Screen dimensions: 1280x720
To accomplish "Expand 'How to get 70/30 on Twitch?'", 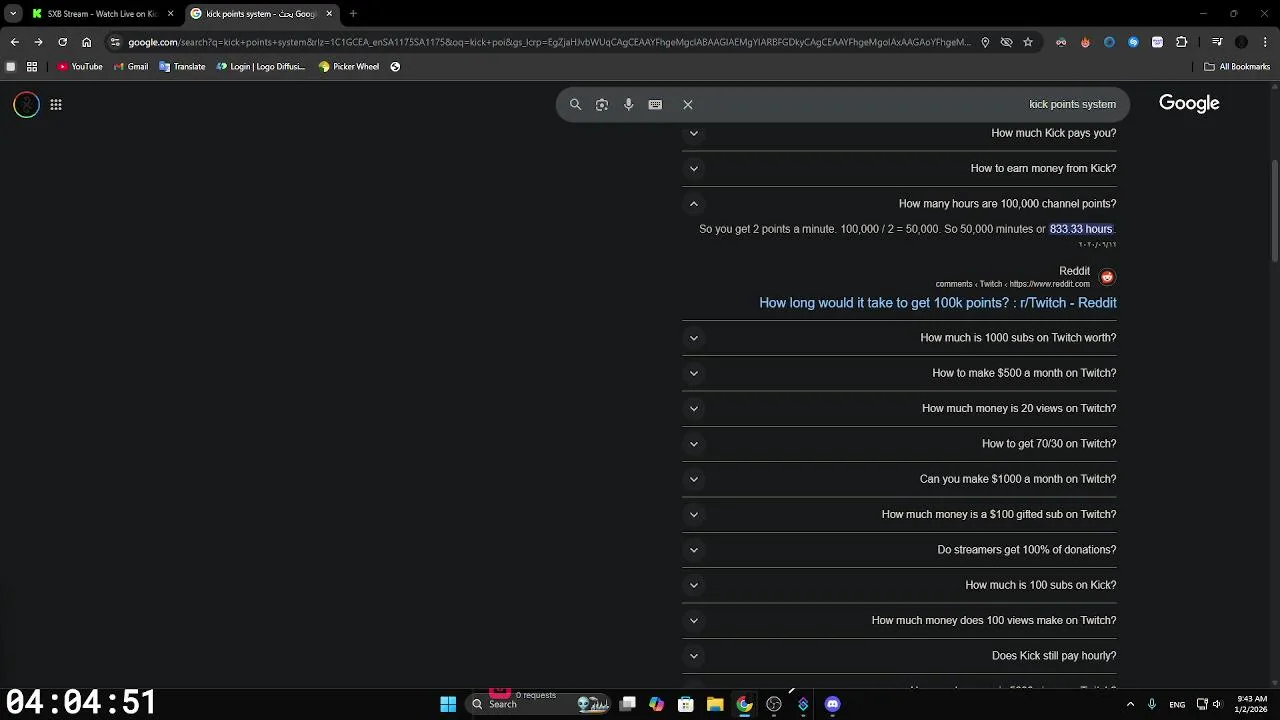I will click(x=899, y=444).
